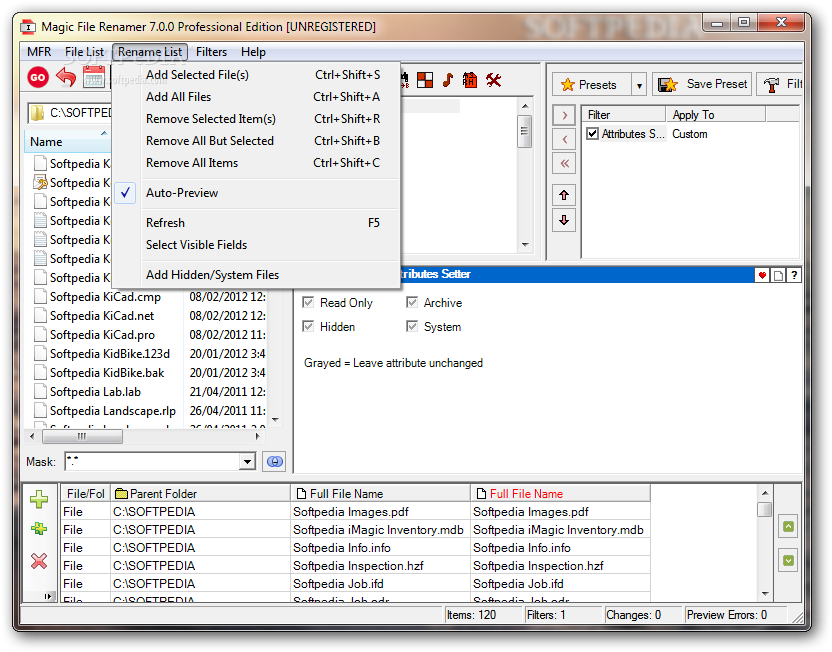
Task: Select Softpedia Inspection.hzf row
Action: point(356,566)
